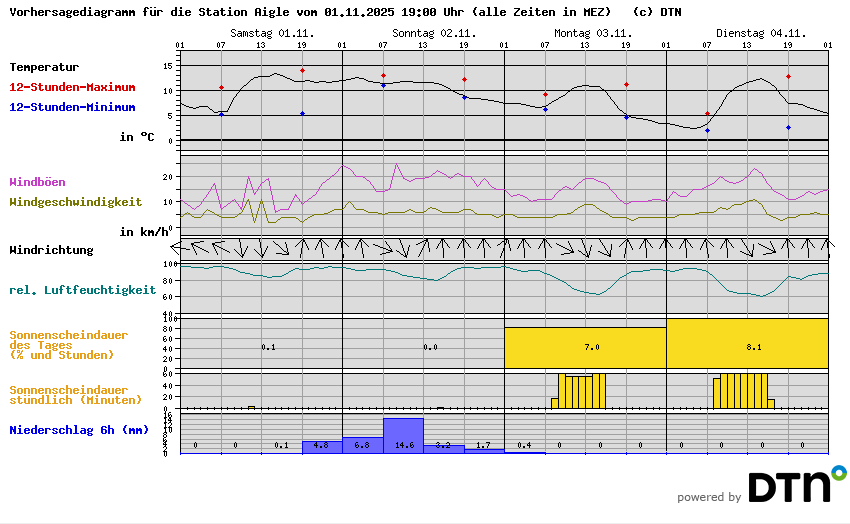Select the Montag 03.11. day heading
Screen dimensions: 850x524
pyautogui.click(x=595, y=33)
